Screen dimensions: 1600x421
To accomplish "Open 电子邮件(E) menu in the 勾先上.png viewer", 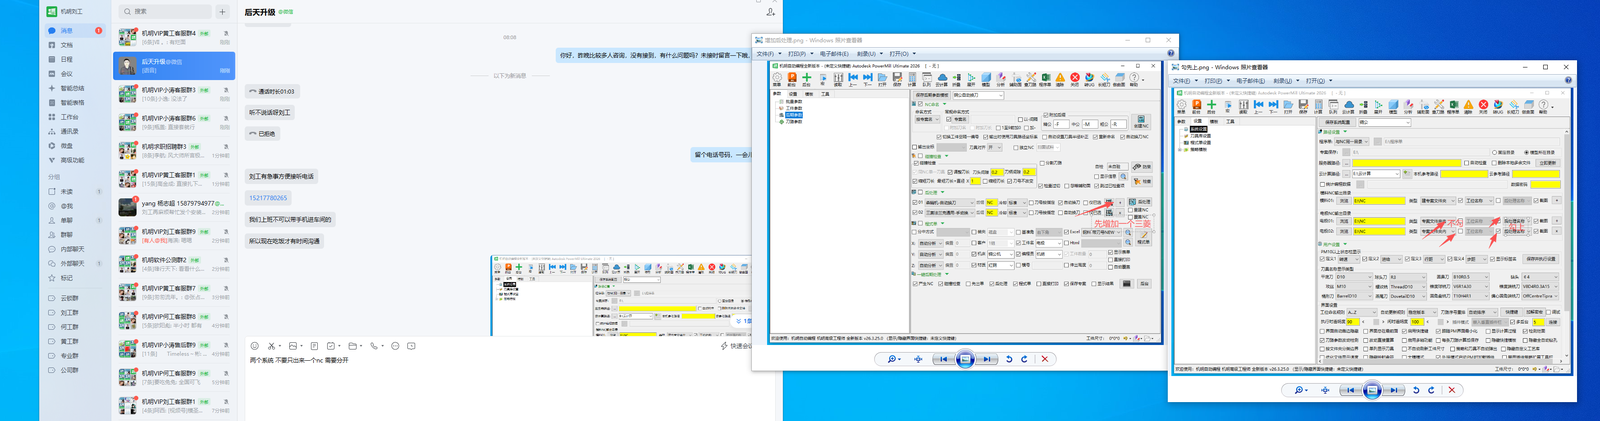I will click(x=1252, y=81).
